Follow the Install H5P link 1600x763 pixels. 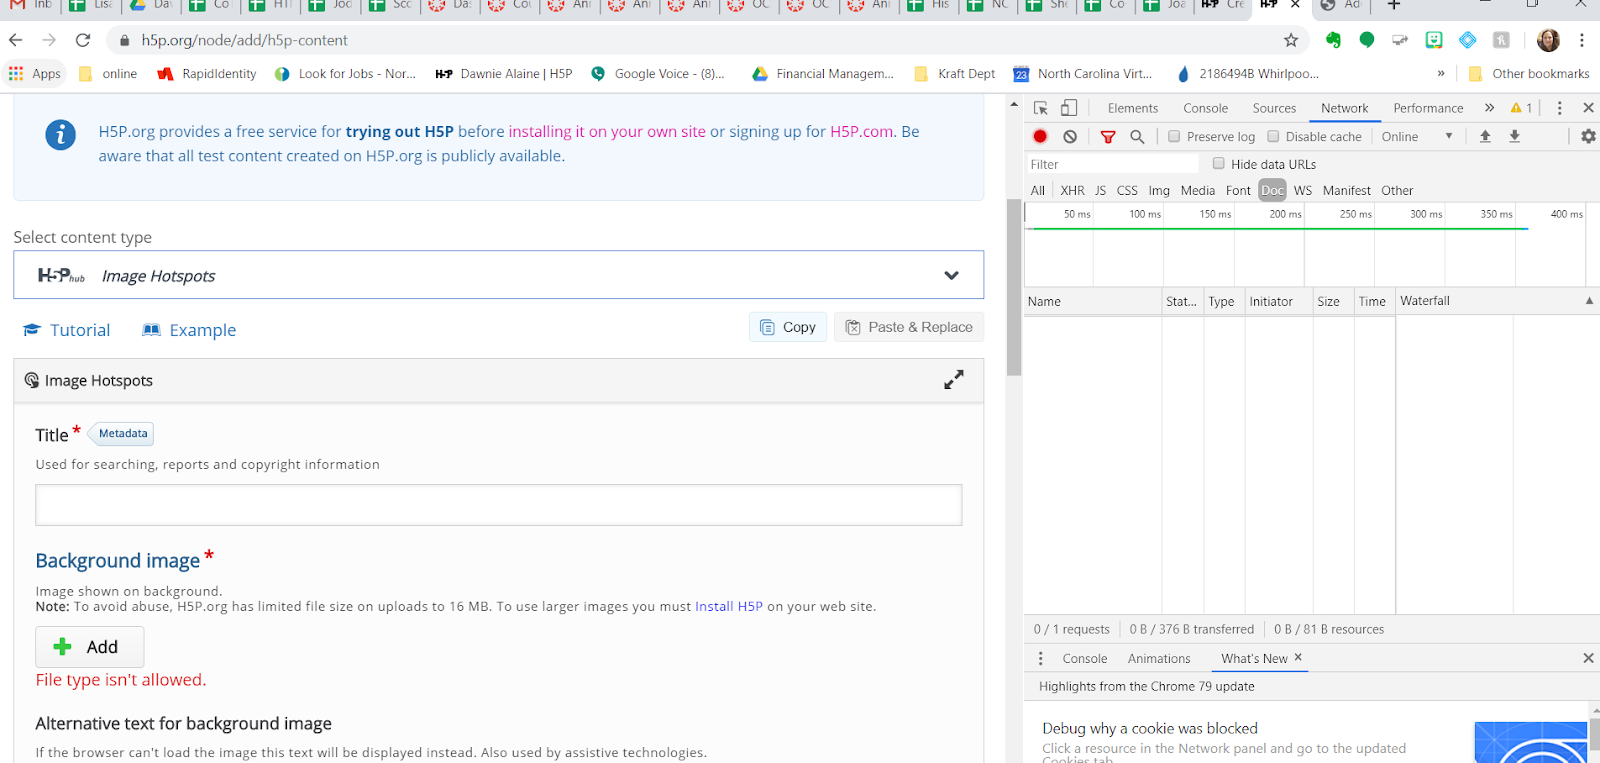coord(729,606)
